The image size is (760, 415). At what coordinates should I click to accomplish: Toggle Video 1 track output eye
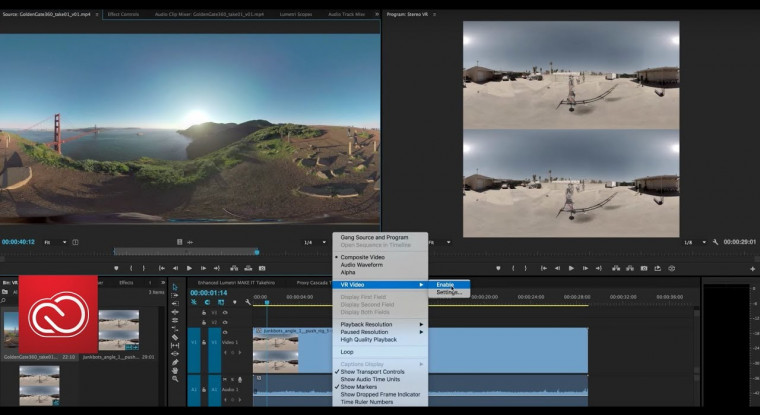(225, 333)
